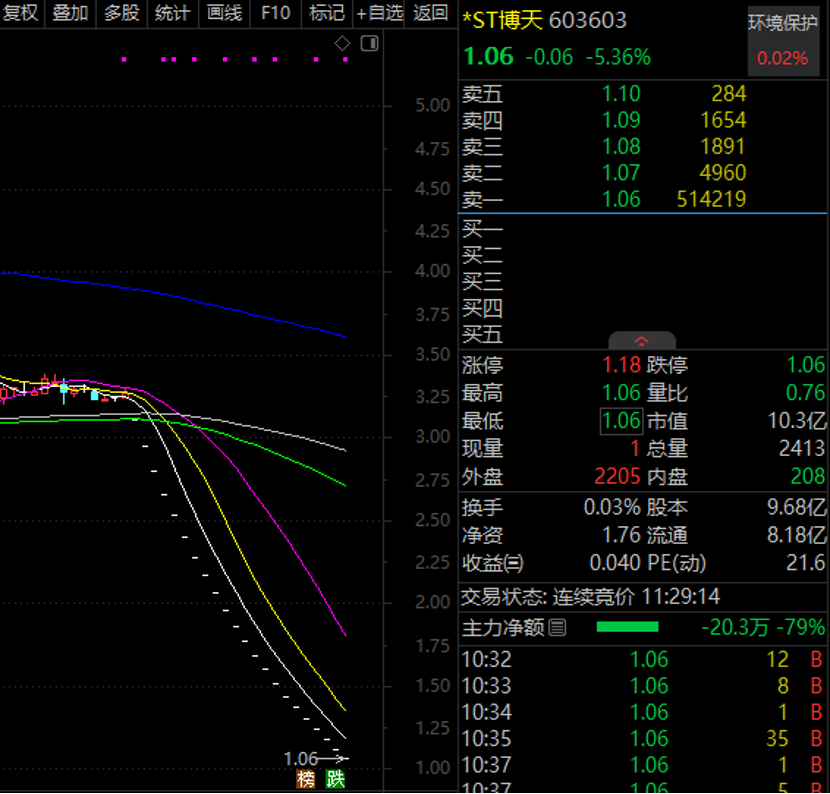Click the 换手 value 0.03%
This screenshot has width=830, height=794.
tap(612, 508)
